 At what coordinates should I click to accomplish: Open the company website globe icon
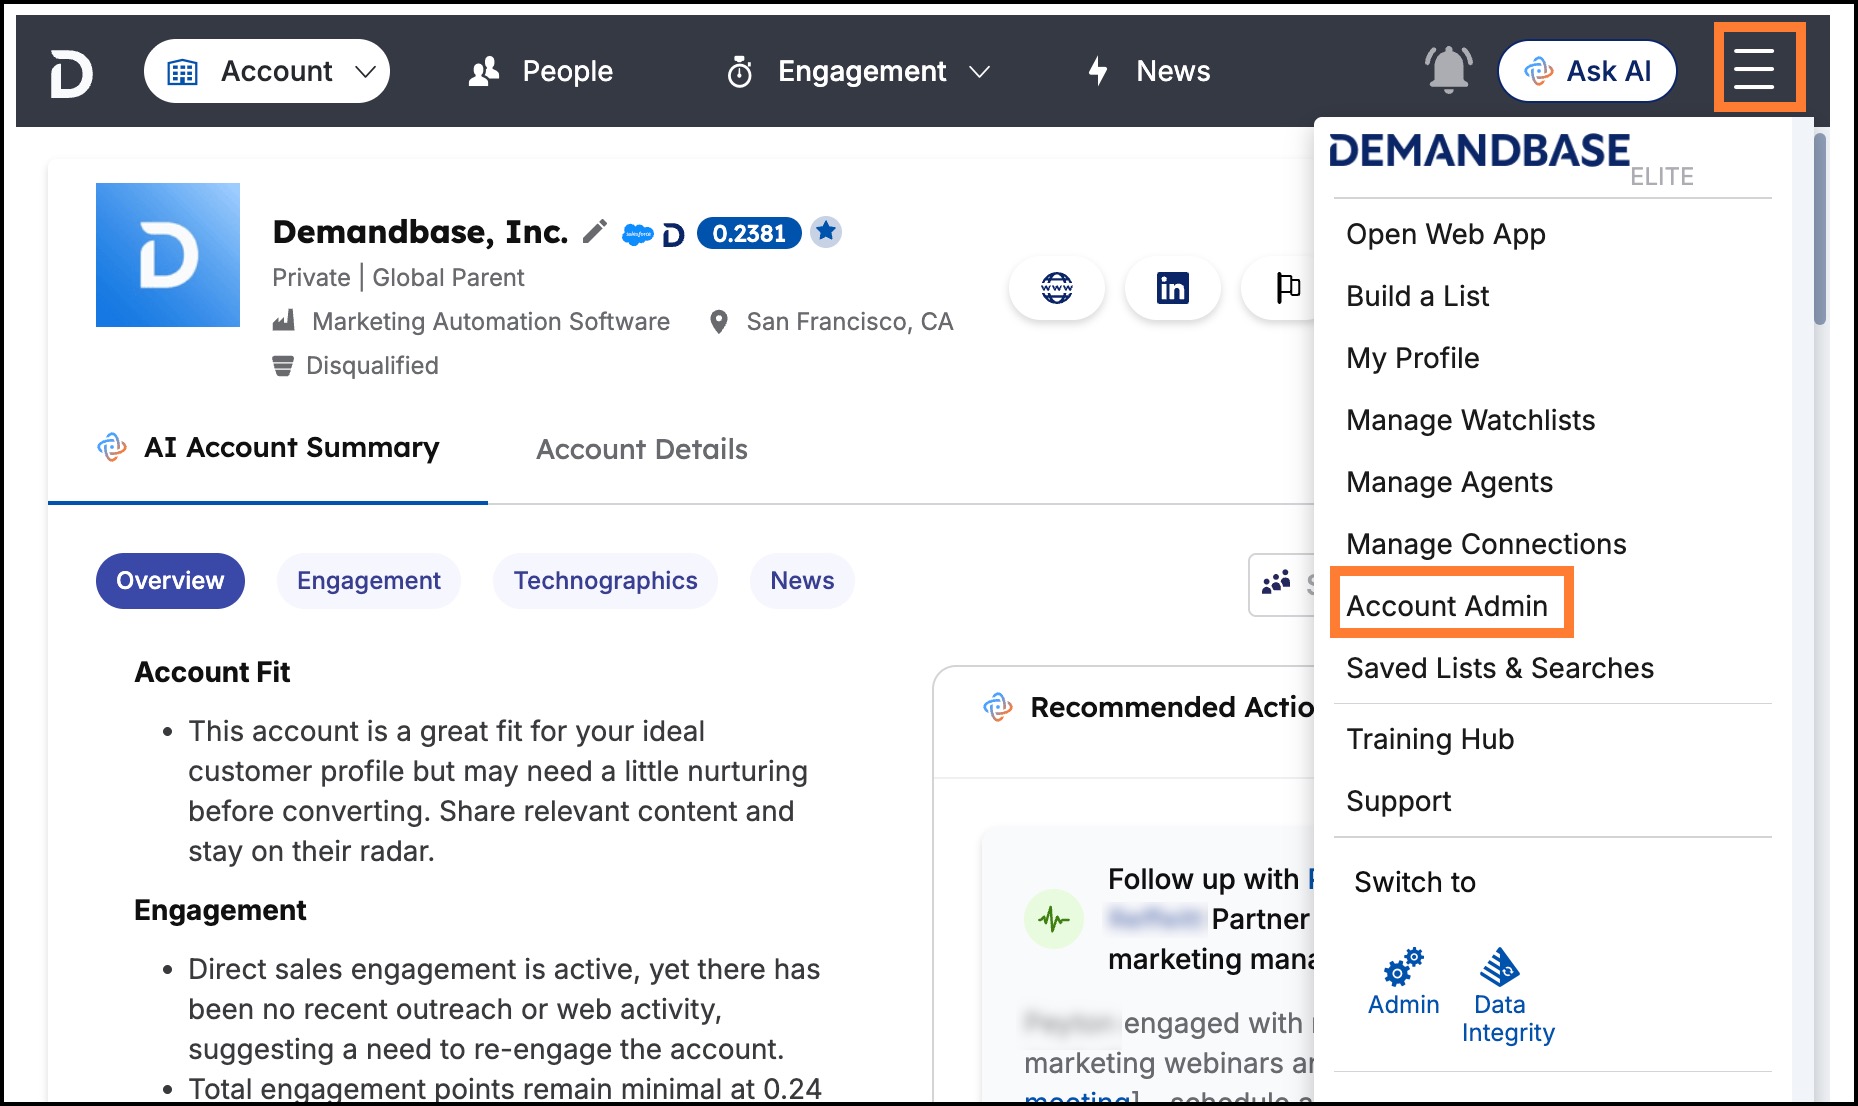click(x=1057, y=288)
